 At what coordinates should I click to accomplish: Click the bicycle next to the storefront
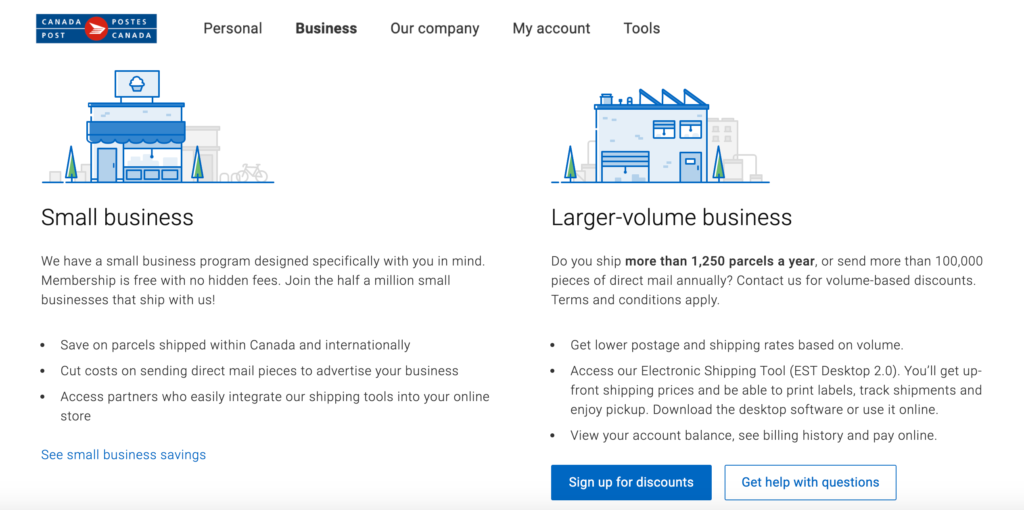[250, 172]
